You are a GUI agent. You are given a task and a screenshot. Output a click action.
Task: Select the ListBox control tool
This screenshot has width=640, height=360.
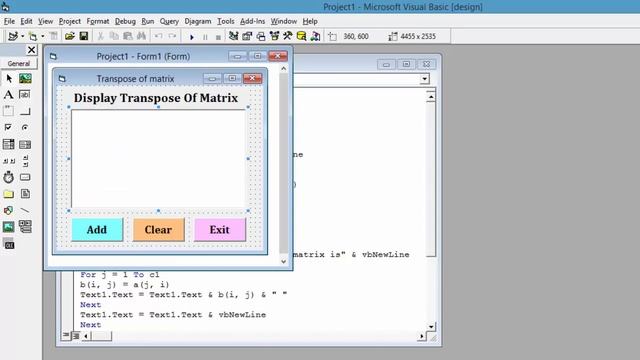(x=25, y=144)
